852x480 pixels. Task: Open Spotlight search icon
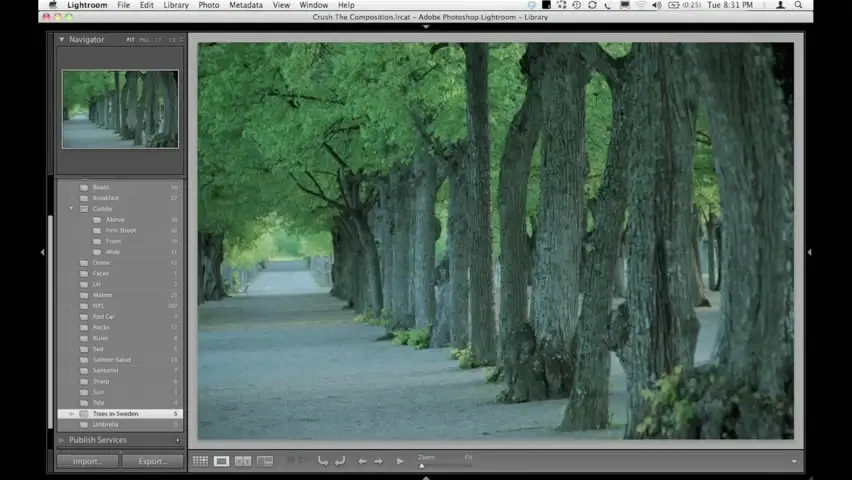coord(798,5)
